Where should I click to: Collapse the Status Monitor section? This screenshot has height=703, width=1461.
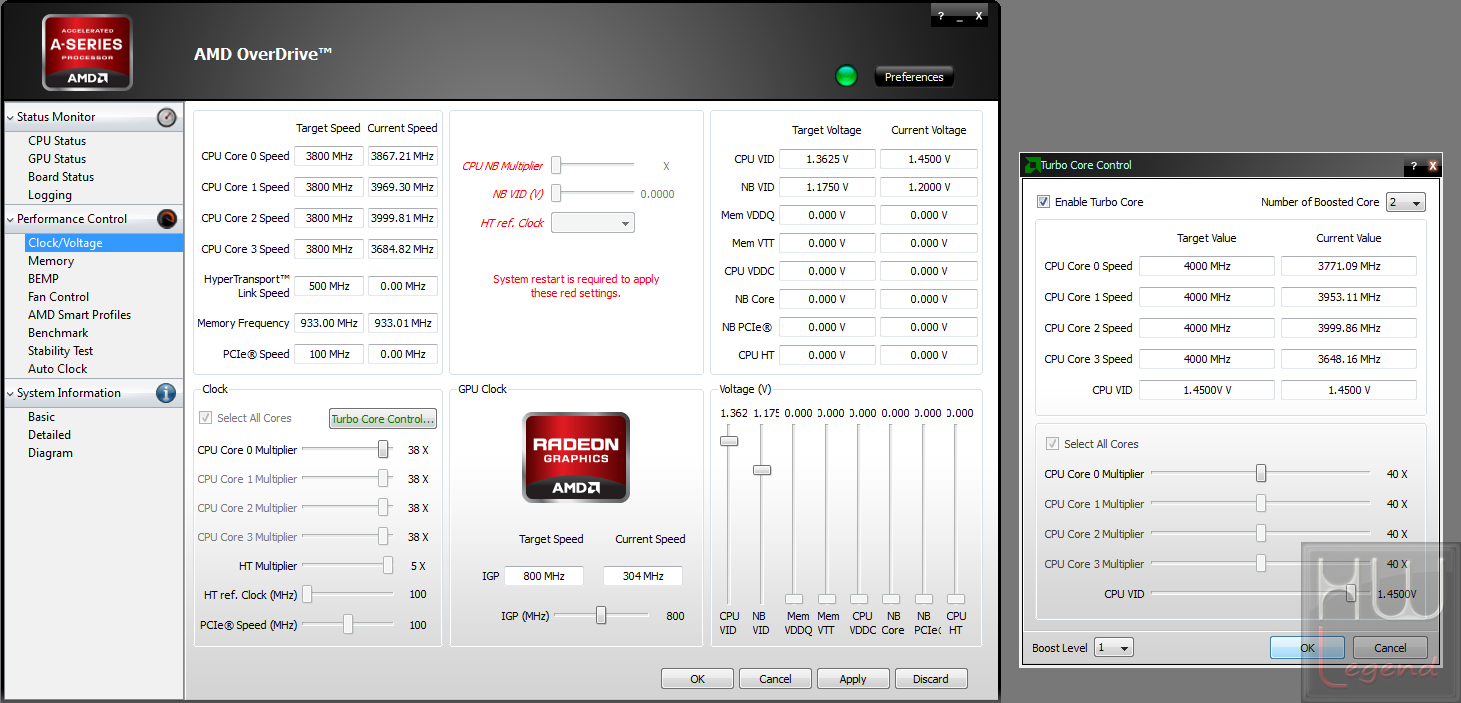(x=10, y=118)
